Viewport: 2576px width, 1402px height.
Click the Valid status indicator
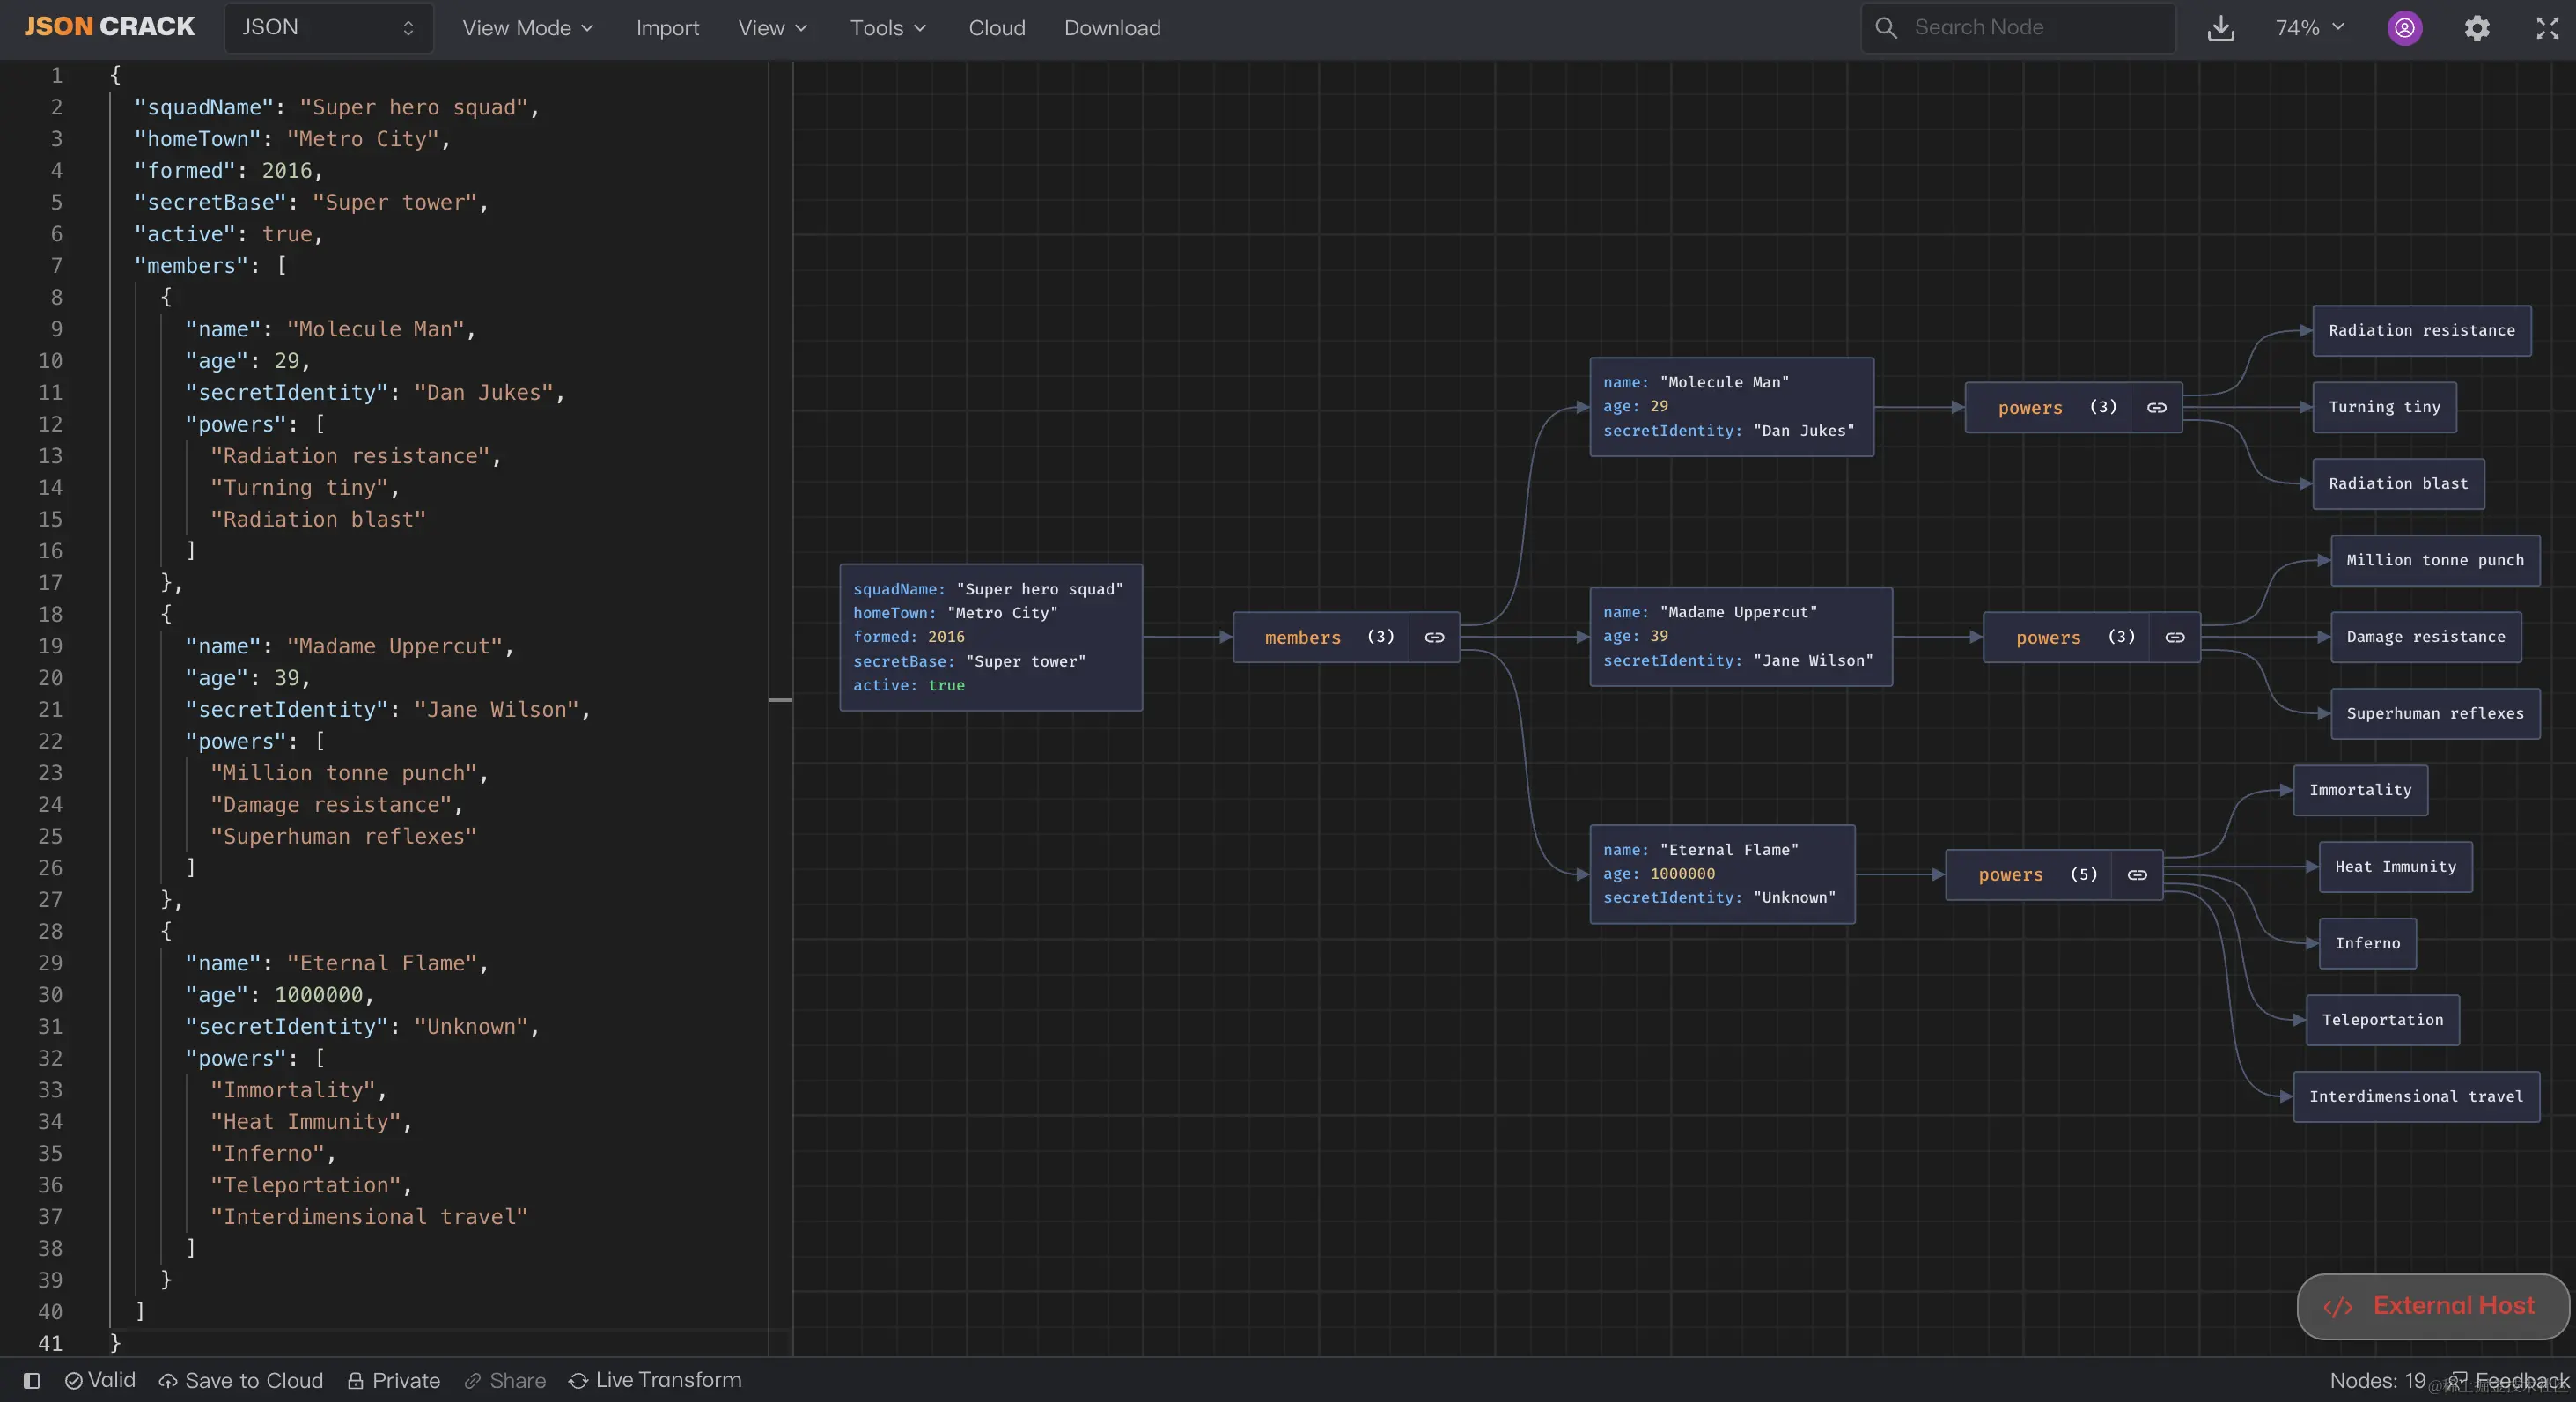tap(100, 1380)
